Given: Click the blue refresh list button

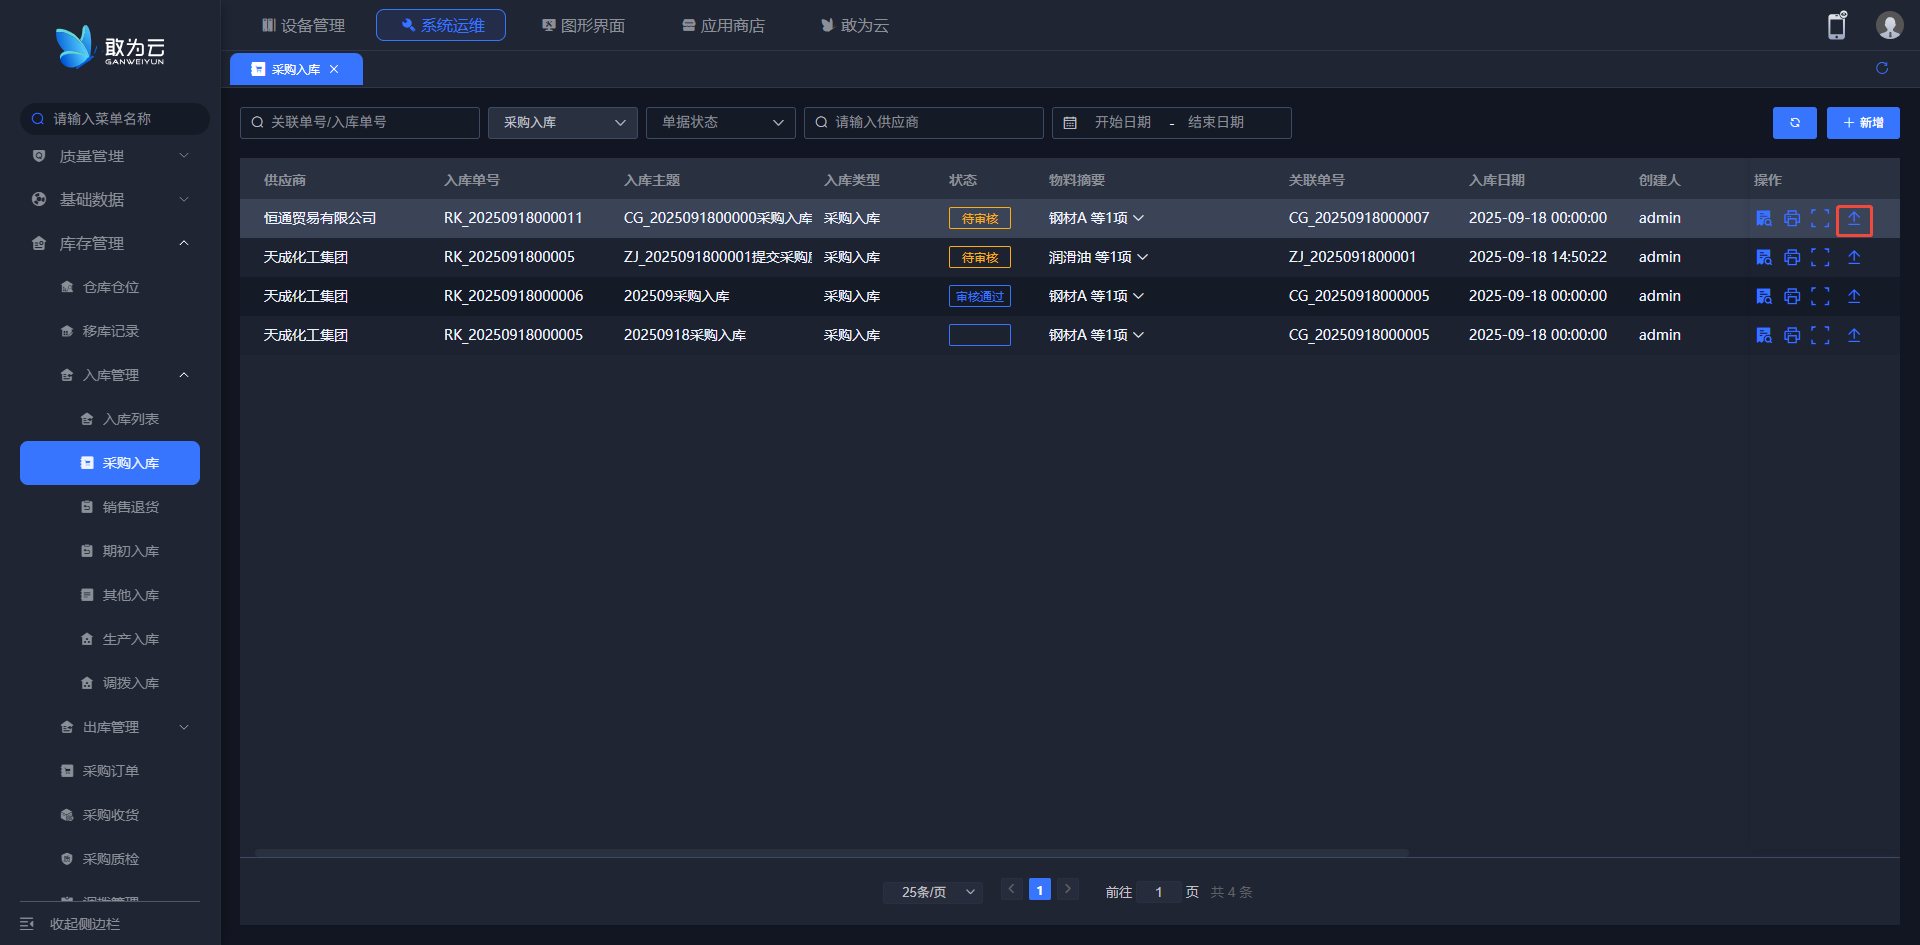Looking at the screenshot, I should 1794,123.
